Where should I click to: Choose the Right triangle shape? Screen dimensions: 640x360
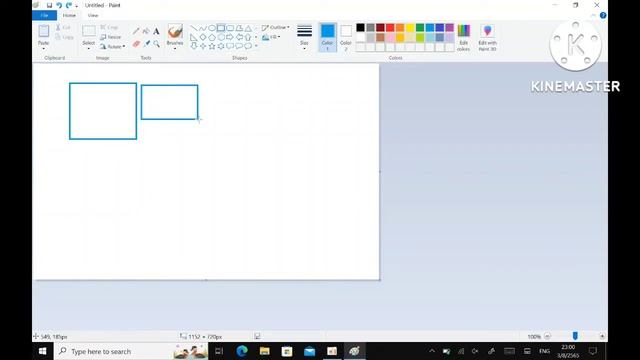tap(194, 37)
